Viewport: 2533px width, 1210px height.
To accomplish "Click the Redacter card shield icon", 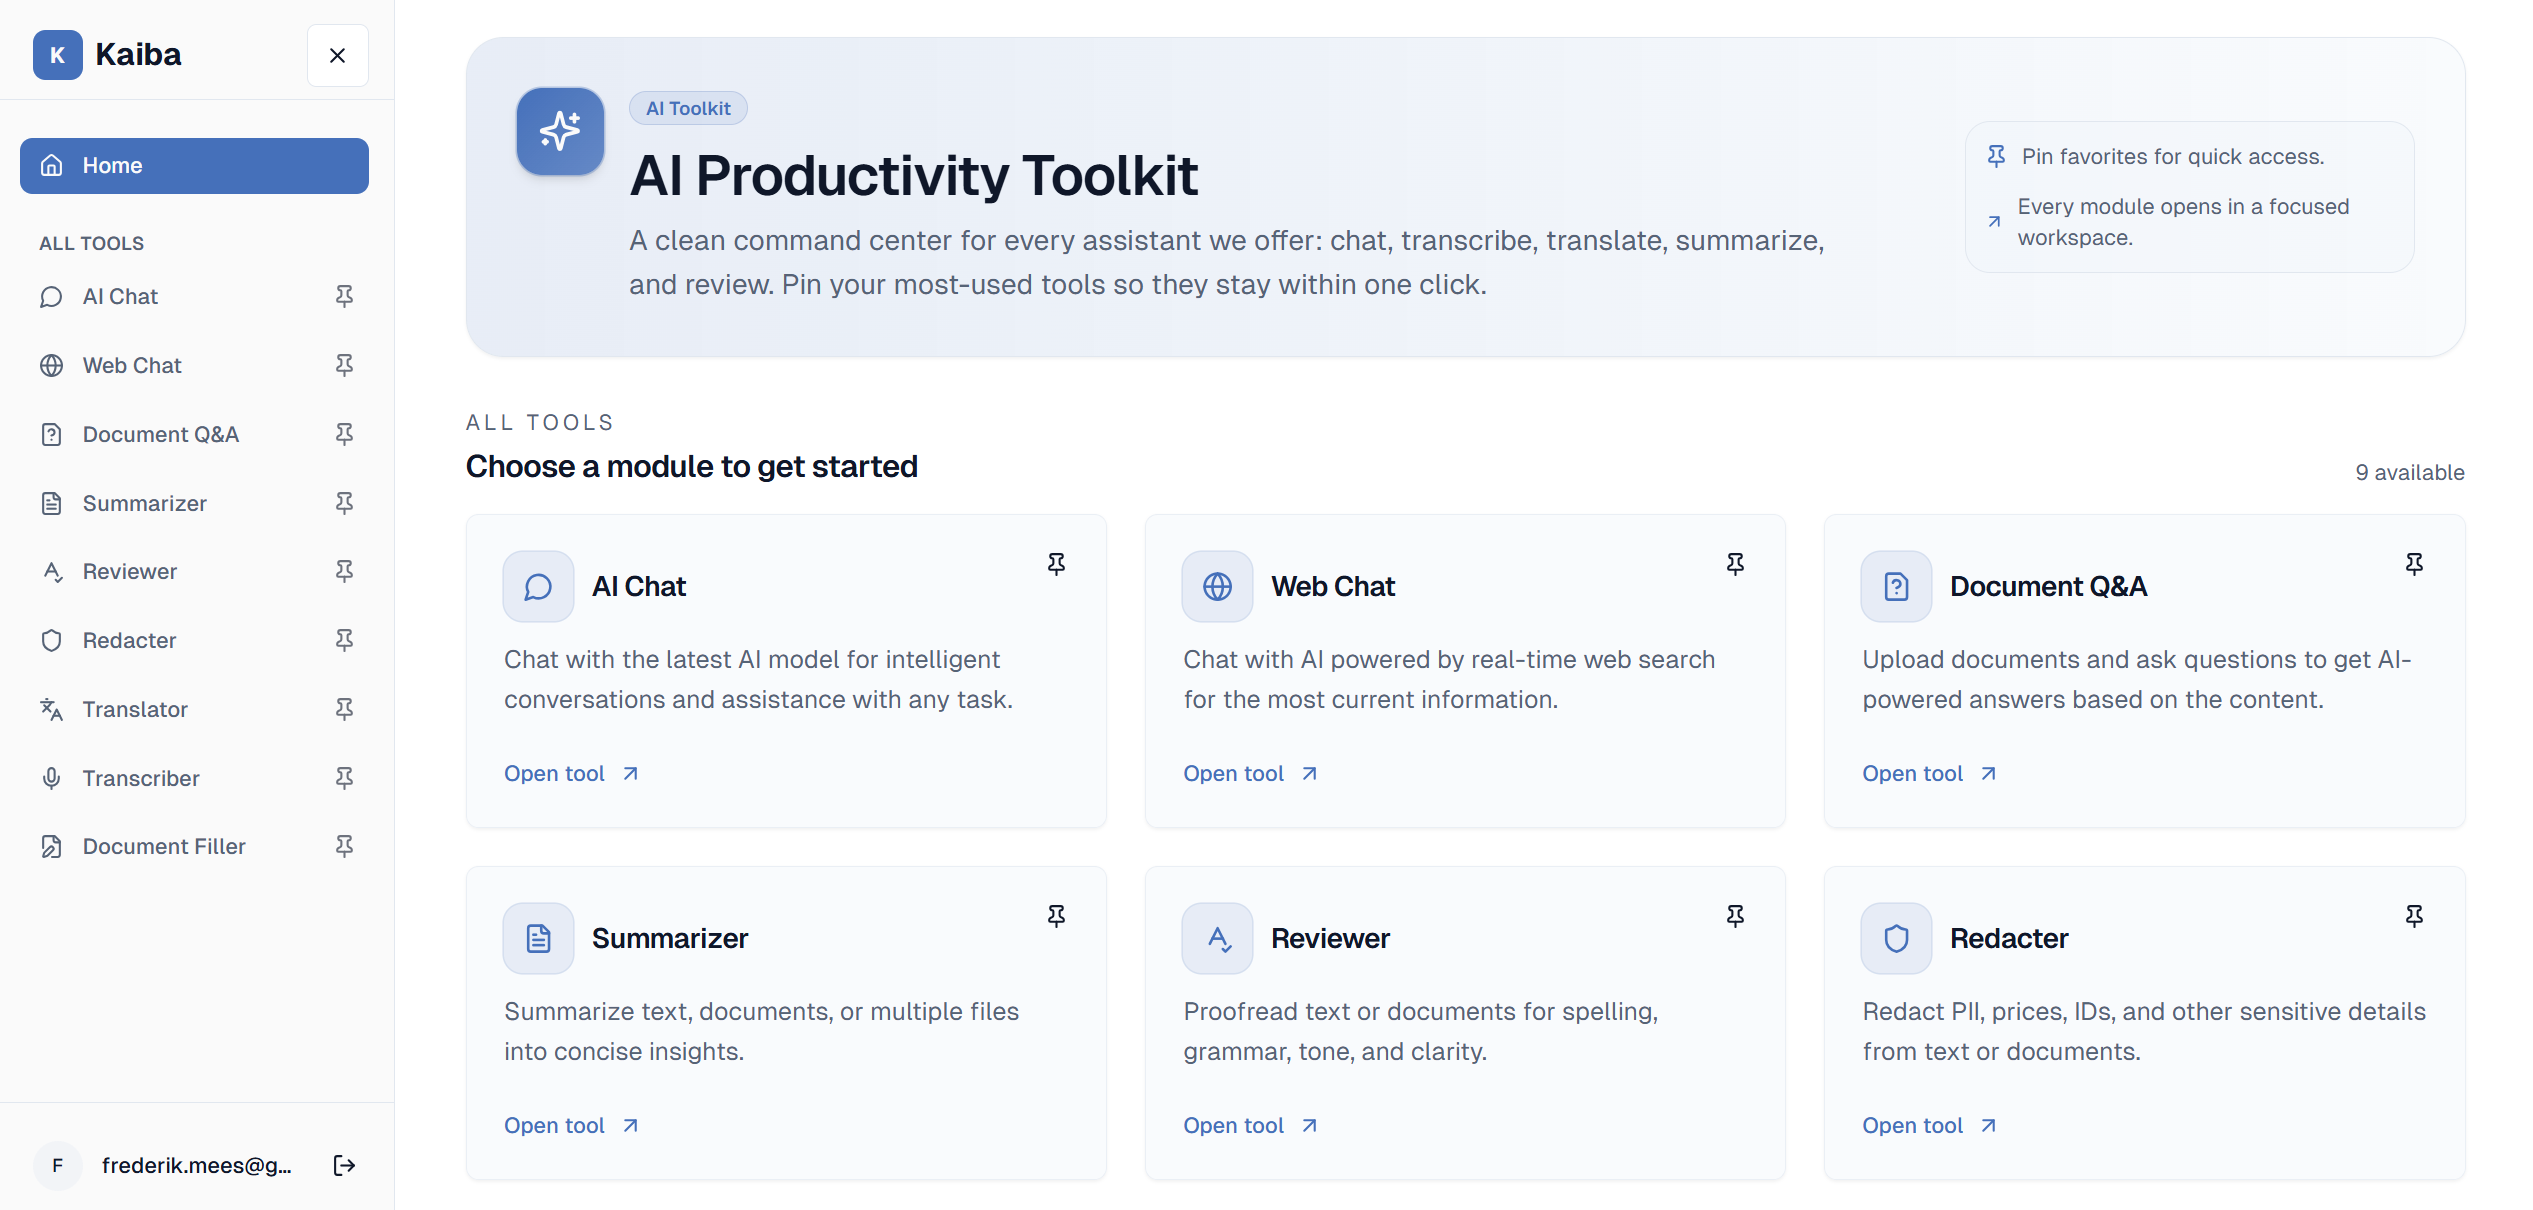I will coord(1896,938).
